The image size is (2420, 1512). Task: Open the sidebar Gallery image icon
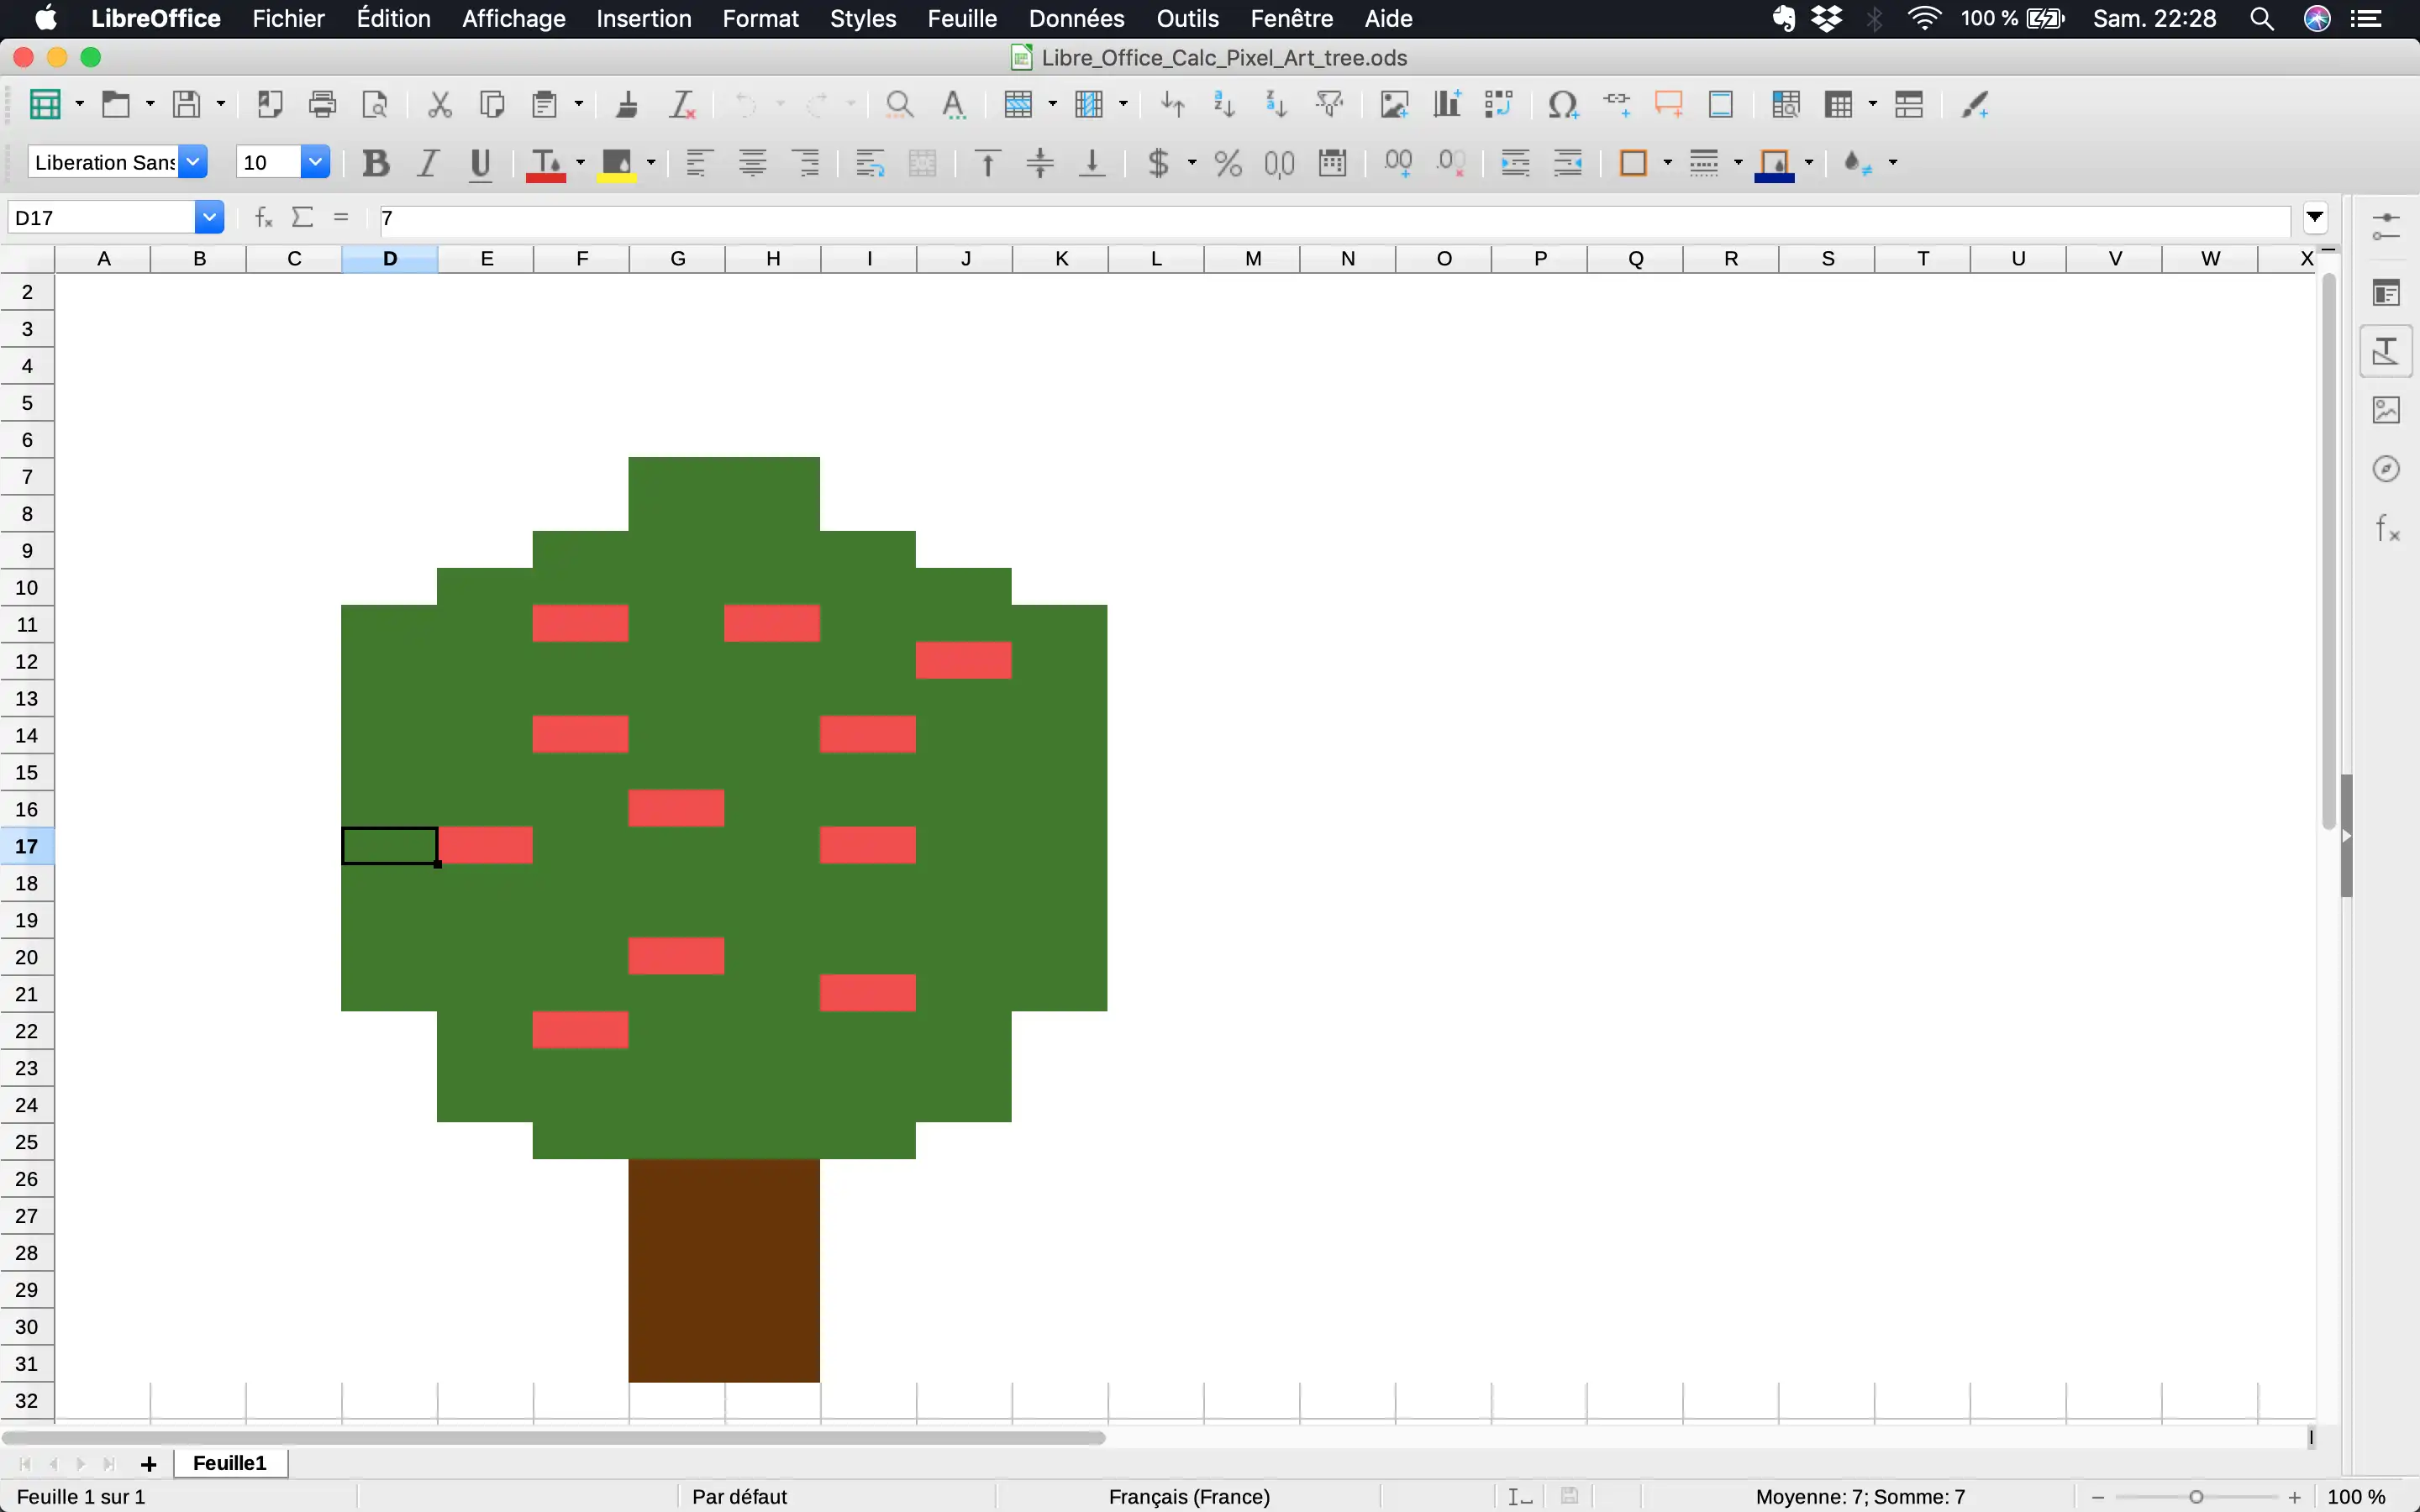click(2386, 410)
